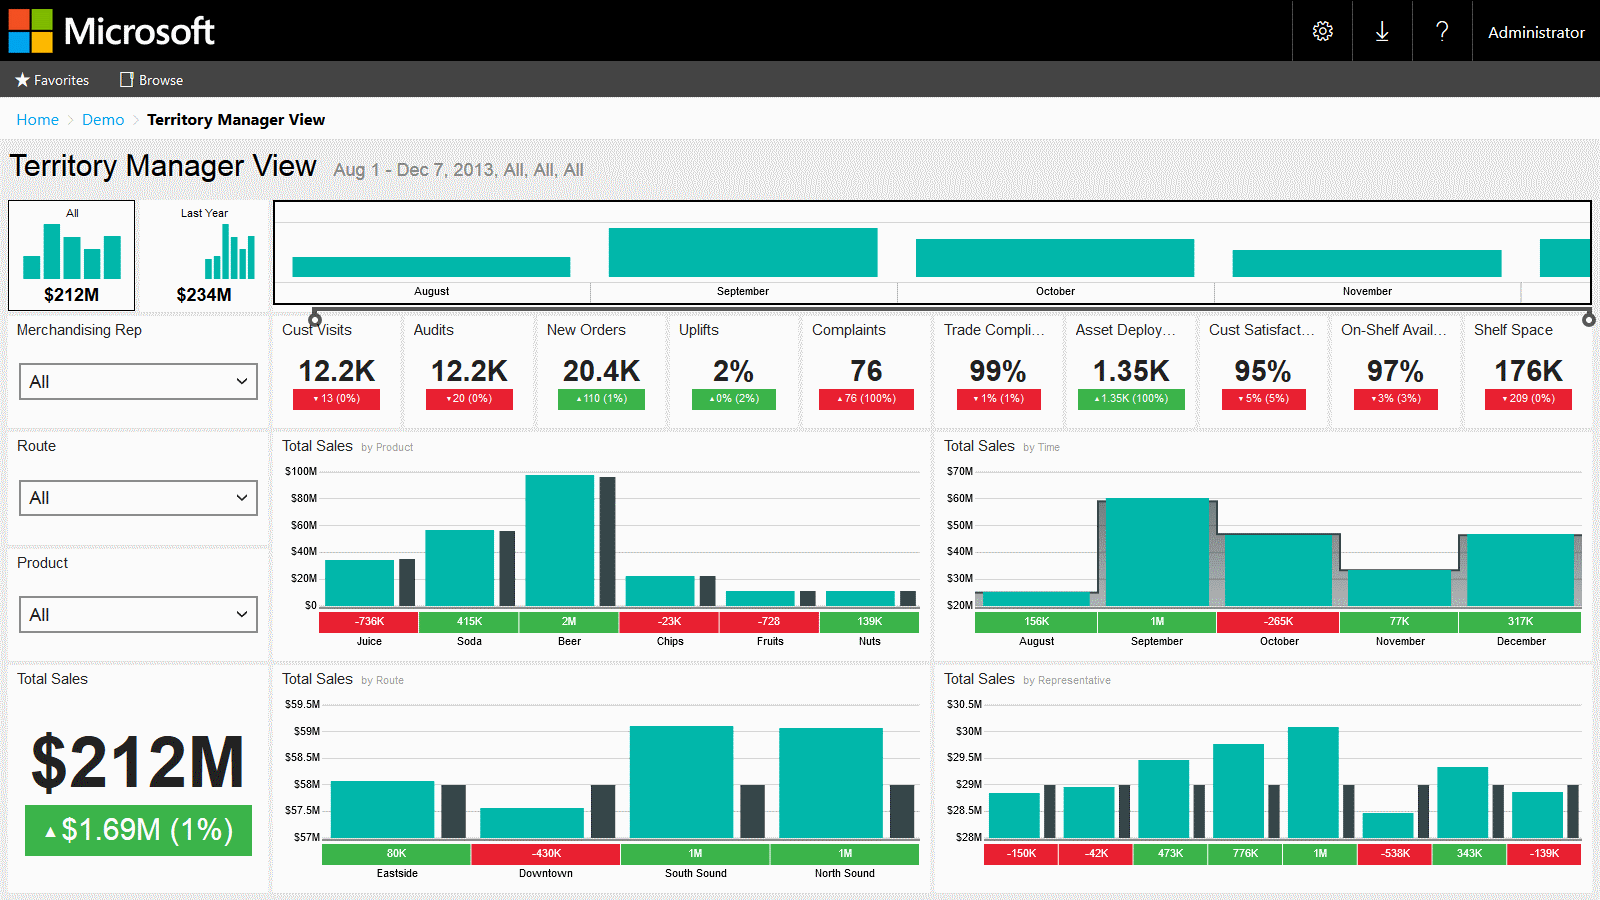Click the -150K cell in Sales by Representative

(x=1021, y=854)
